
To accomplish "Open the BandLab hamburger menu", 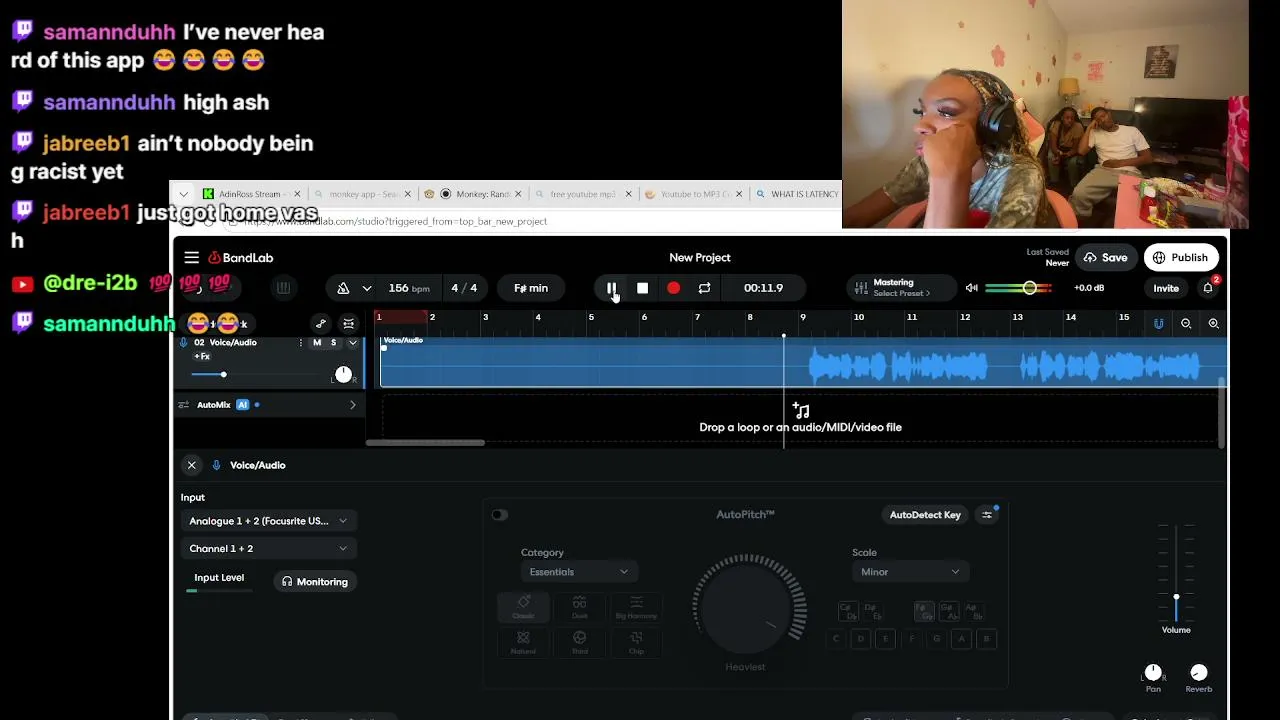I will point(191,257).
